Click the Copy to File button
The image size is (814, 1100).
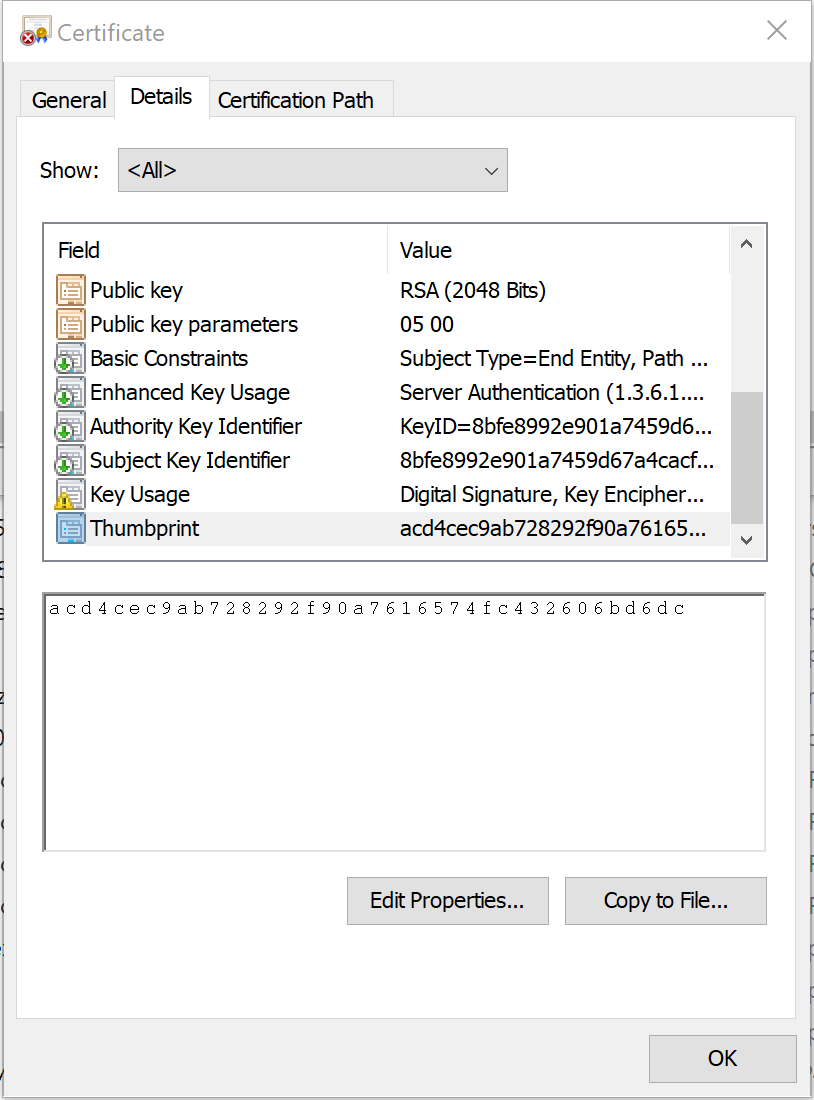point(665,901)
